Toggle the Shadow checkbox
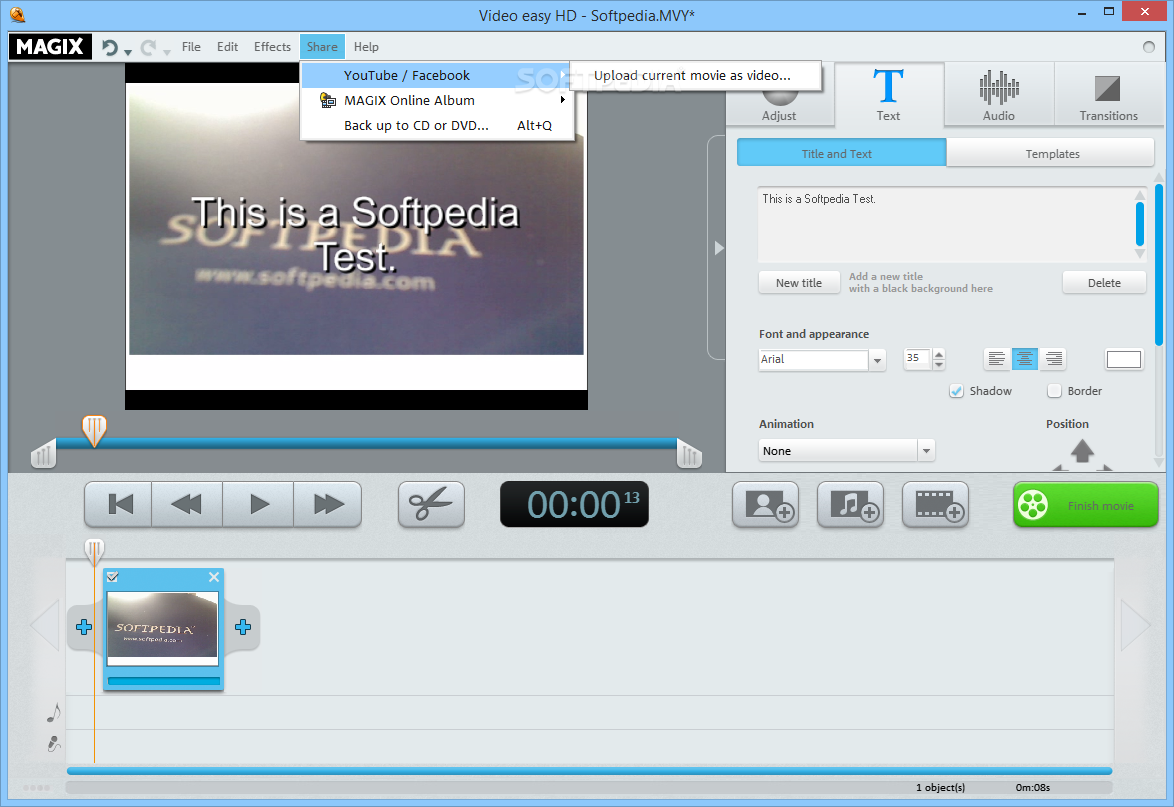The width and height of the screenshot is (1174, 807). (956, 391)
